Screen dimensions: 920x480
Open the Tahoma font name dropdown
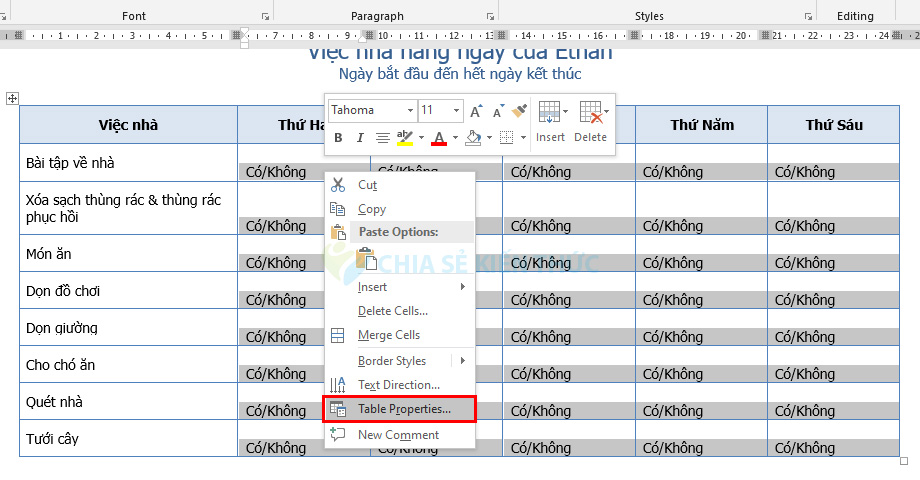[410, 110]
